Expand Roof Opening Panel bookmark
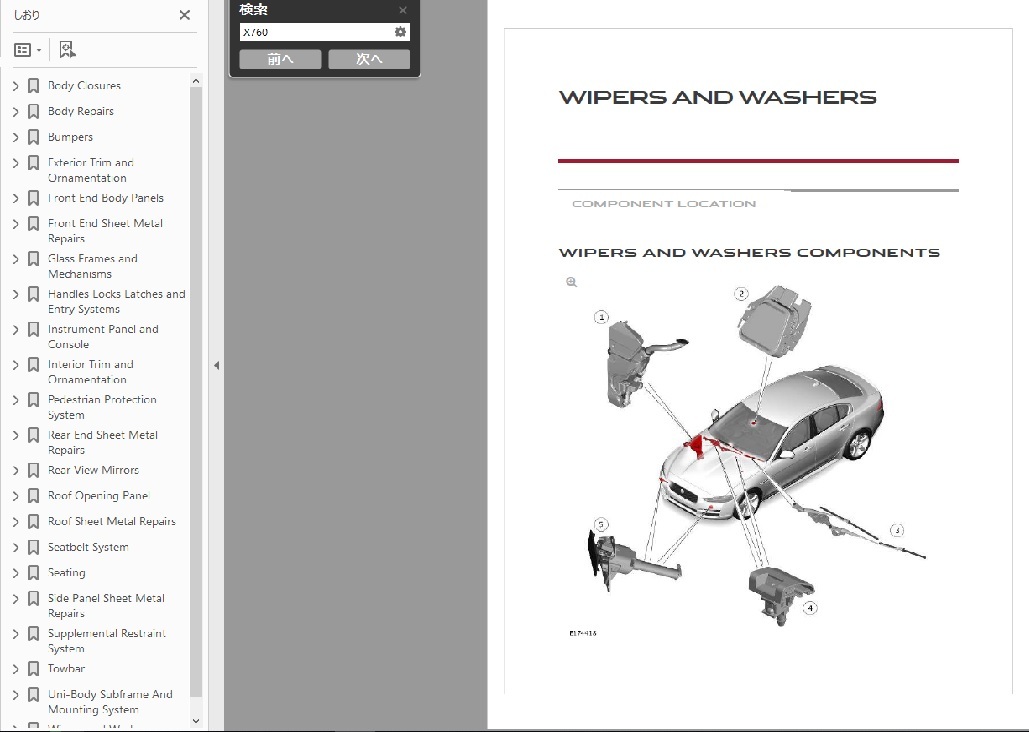The width and height of the screenshot is (1029, 732). coord(16,496)
